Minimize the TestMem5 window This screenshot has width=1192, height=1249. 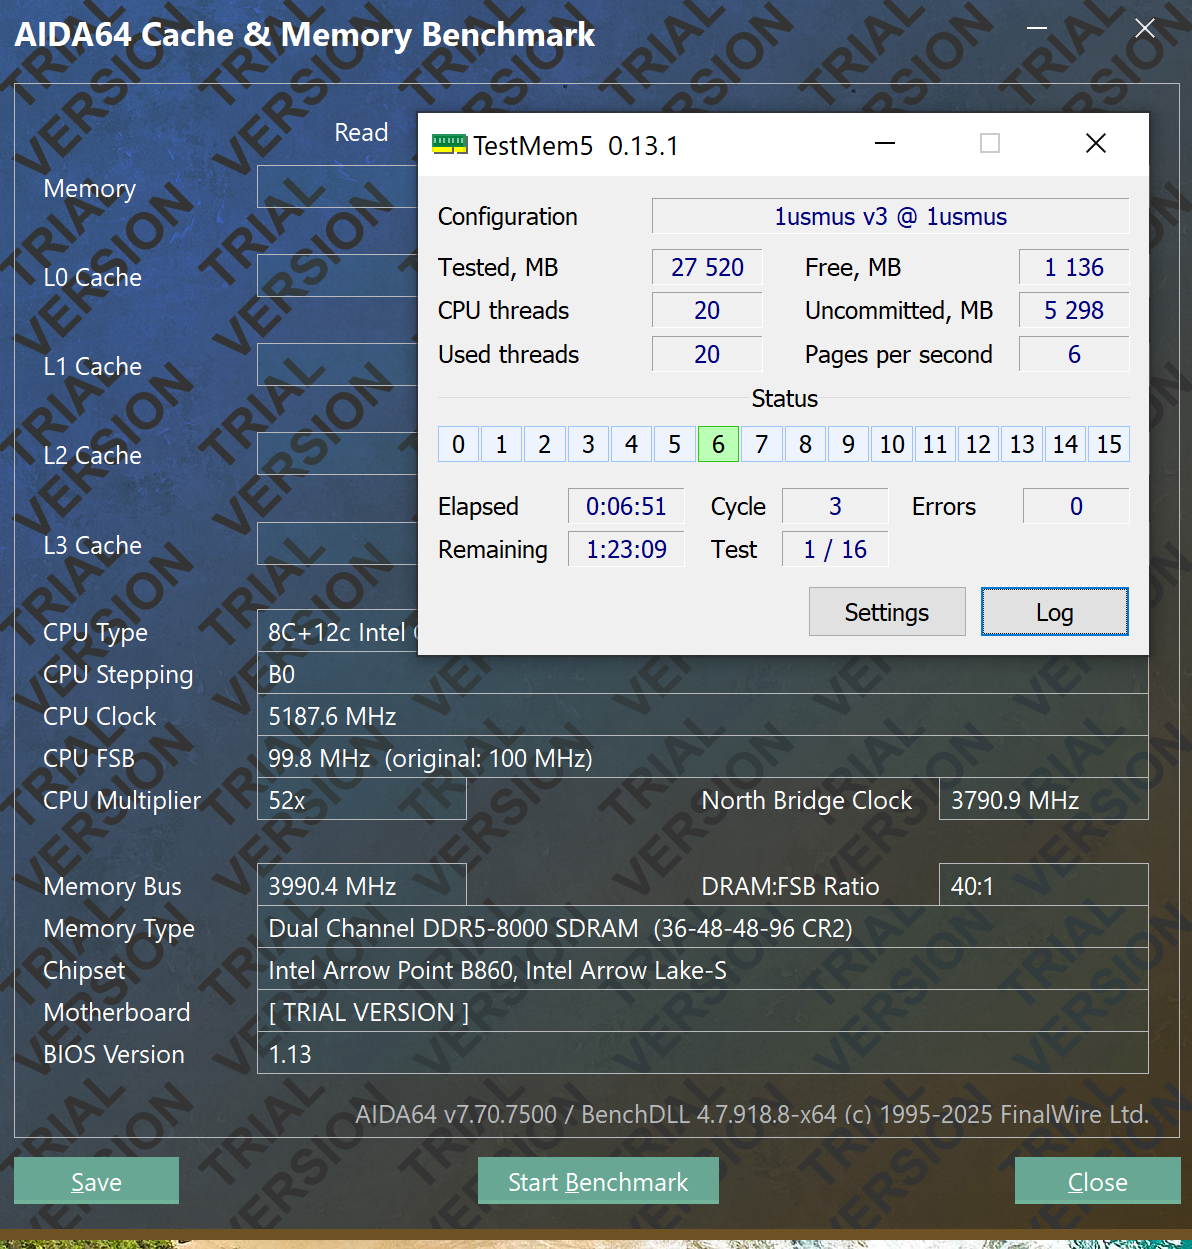[885, 144]
